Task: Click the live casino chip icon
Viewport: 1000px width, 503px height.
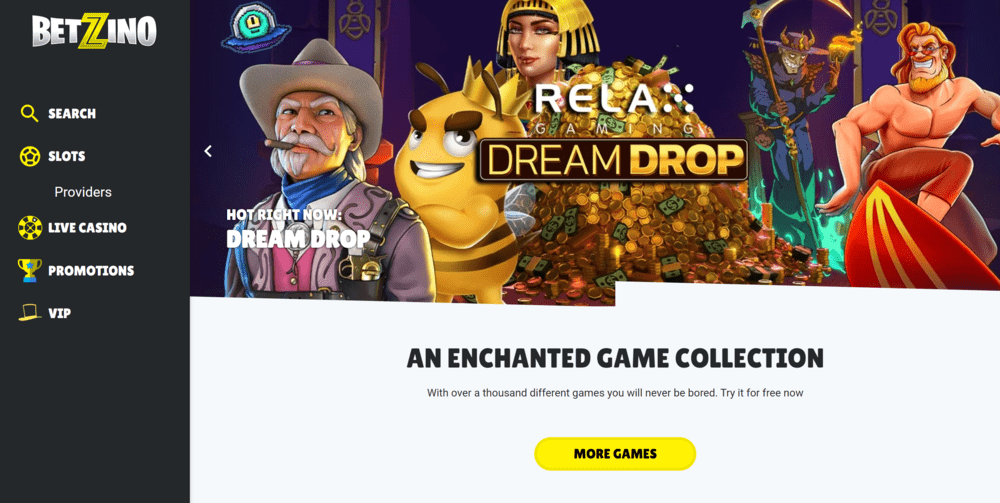Action: point(29,228)
